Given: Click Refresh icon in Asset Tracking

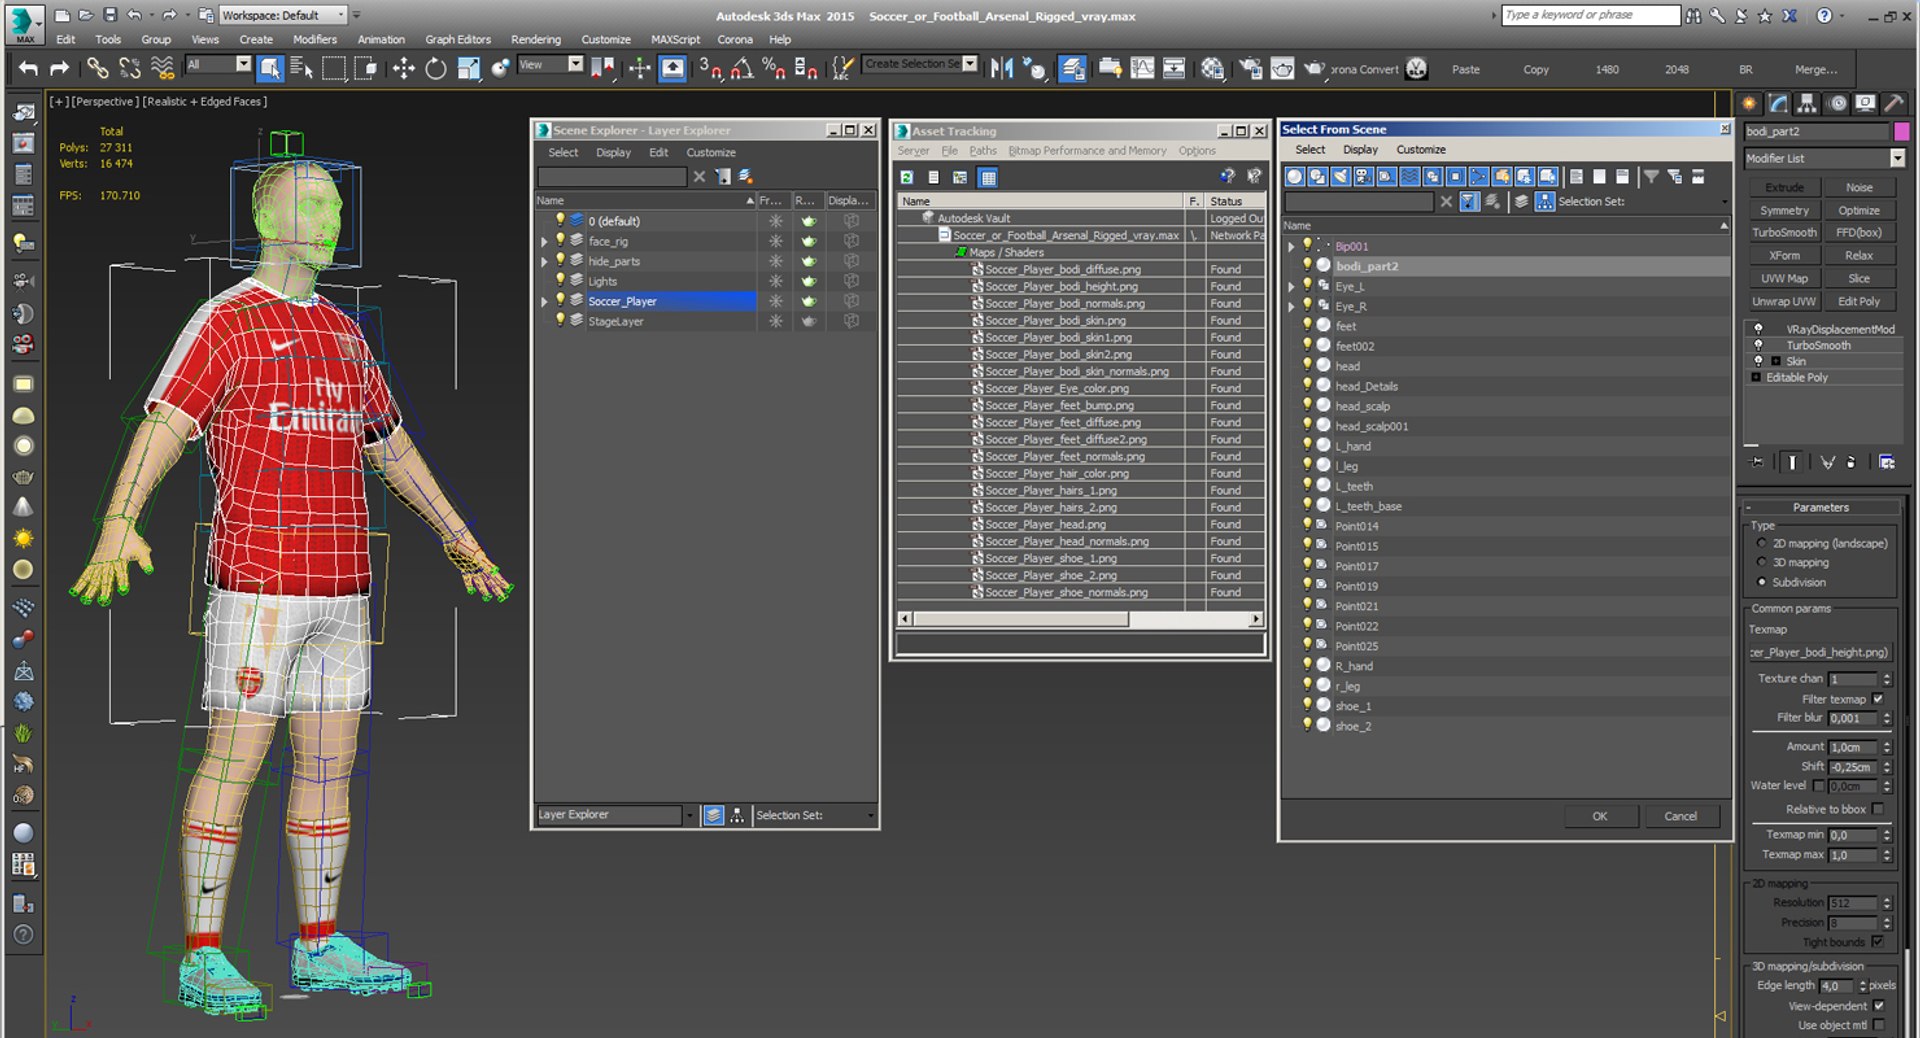Looking at the screenshot, I should pos(907,177).
